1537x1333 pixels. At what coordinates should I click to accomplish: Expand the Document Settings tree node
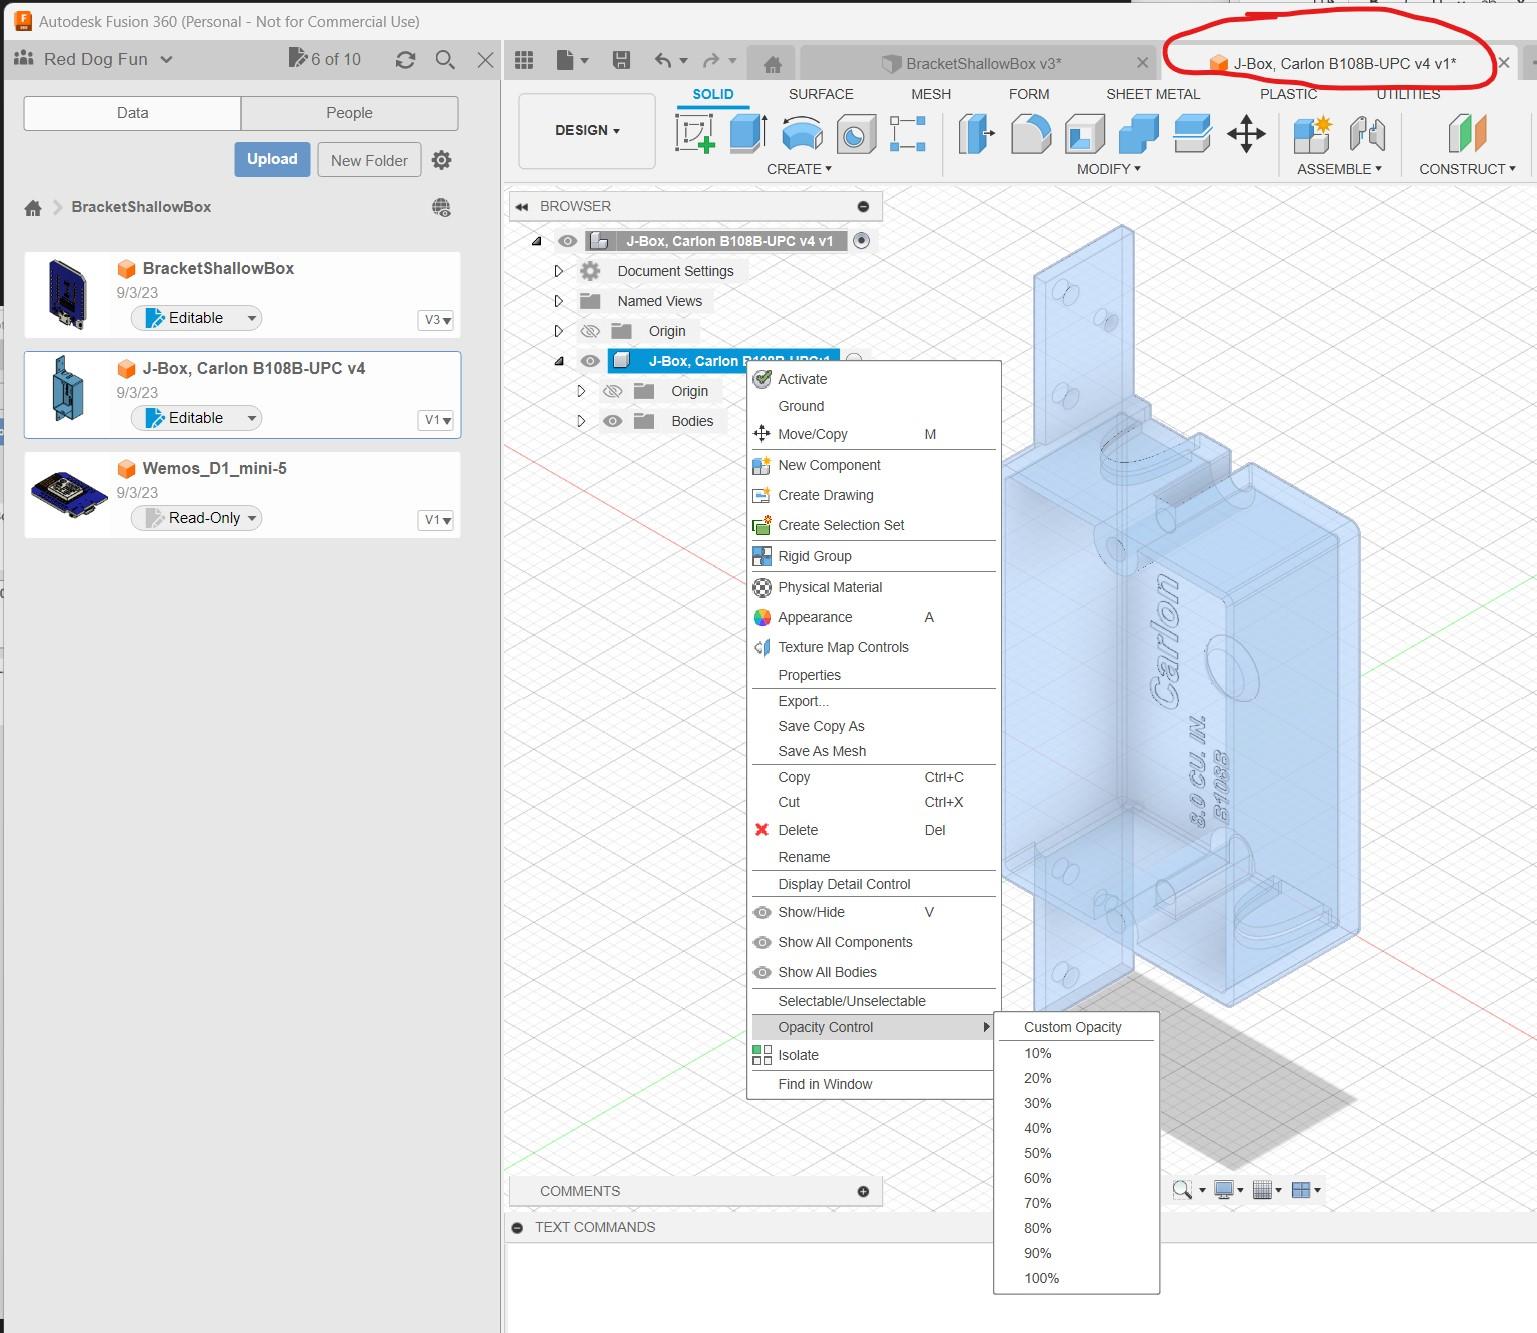pos(559,271)
